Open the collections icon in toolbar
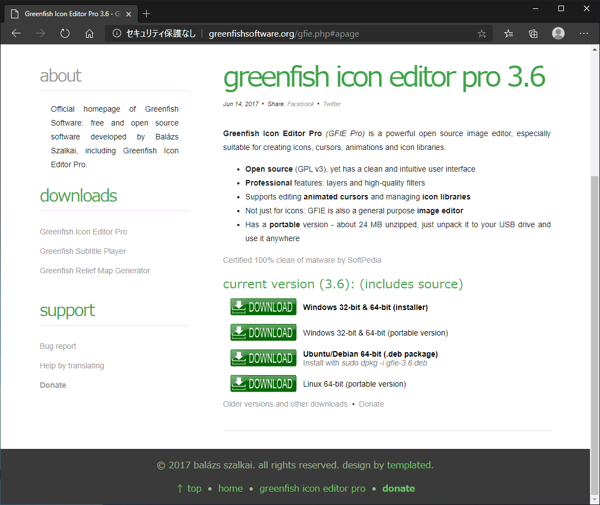 533,34
